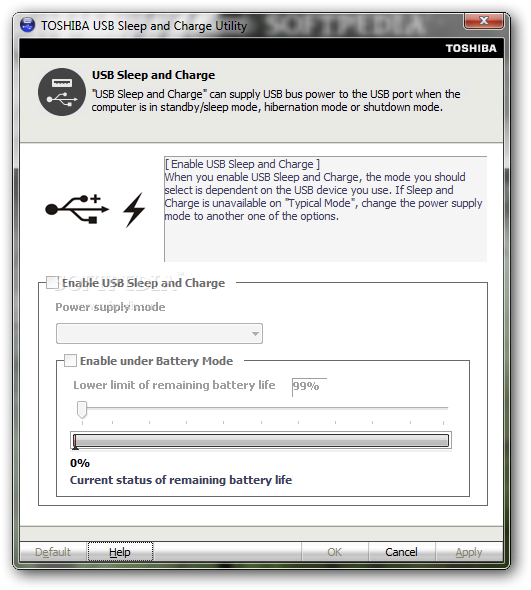
Task: Close the USB Sleep and Charge window
Action: [484, 21]
